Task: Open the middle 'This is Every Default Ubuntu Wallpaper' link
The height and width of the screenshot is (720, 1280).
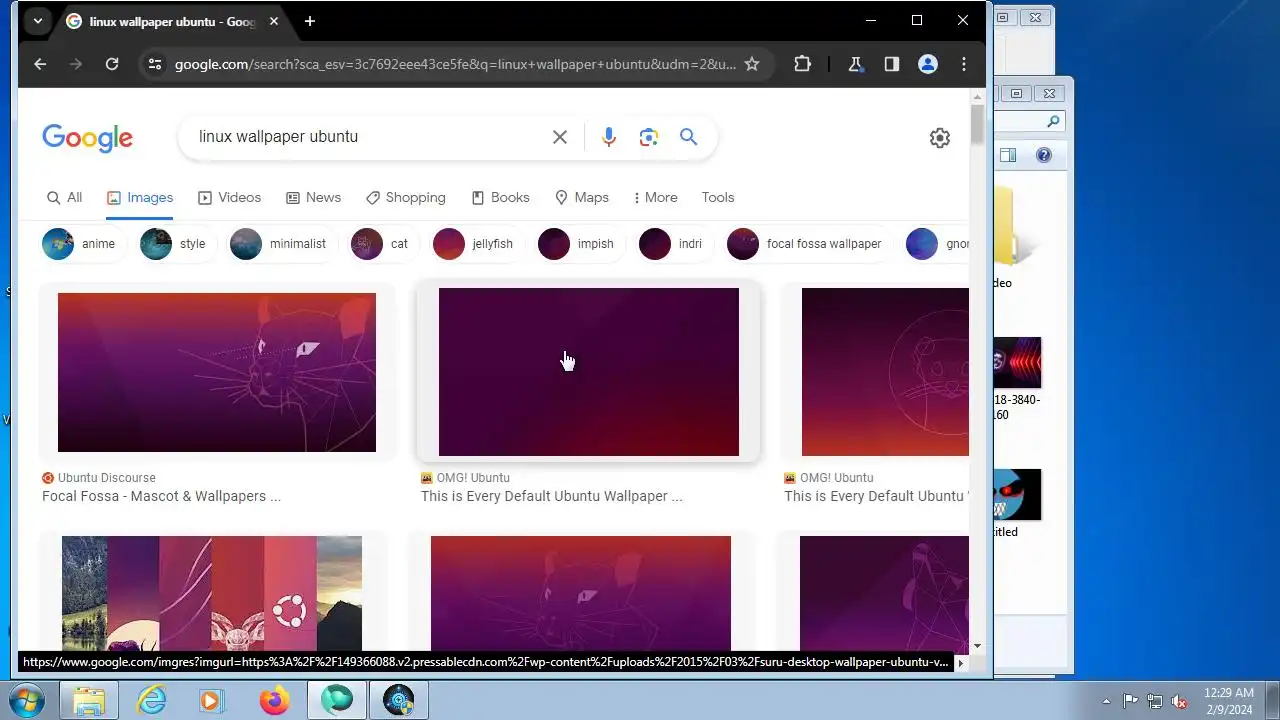Action: pyautogui.click(x=552, y=496)
